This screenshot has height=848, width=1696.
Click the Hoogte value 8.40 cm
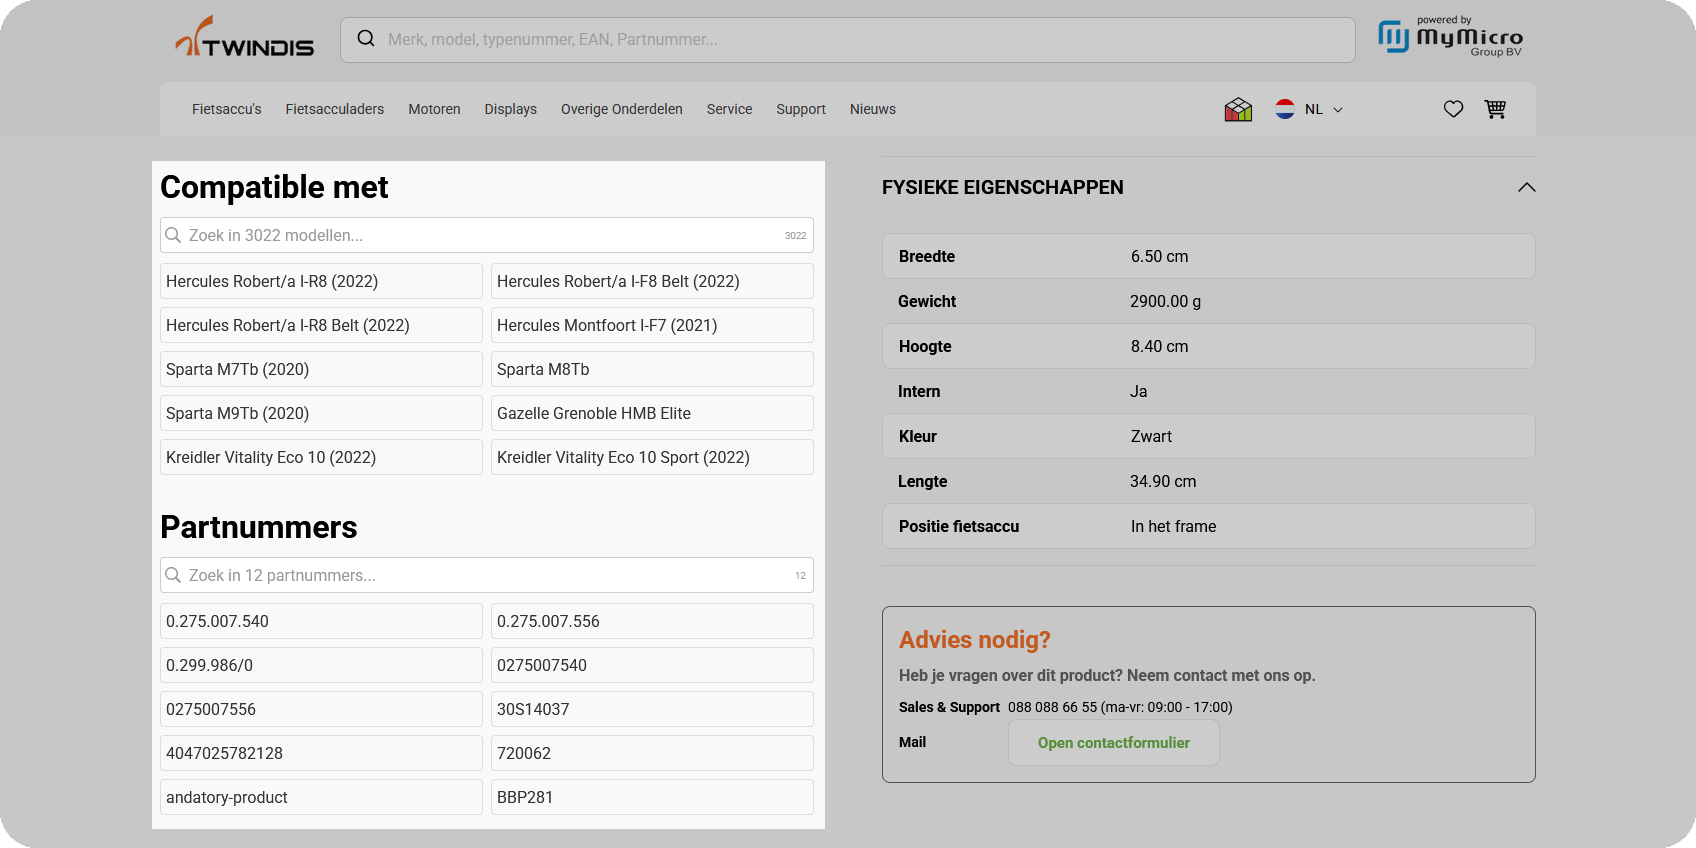point(1159,346)
